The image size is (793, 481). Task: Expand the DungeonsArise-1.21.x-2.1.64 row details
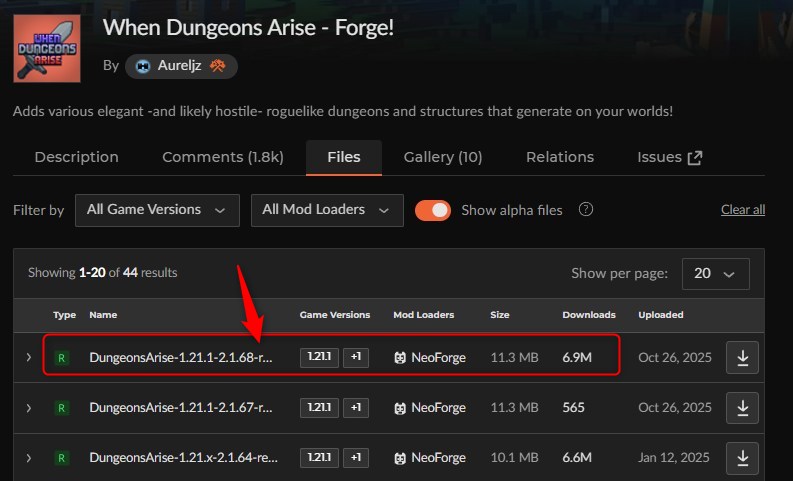29,458
